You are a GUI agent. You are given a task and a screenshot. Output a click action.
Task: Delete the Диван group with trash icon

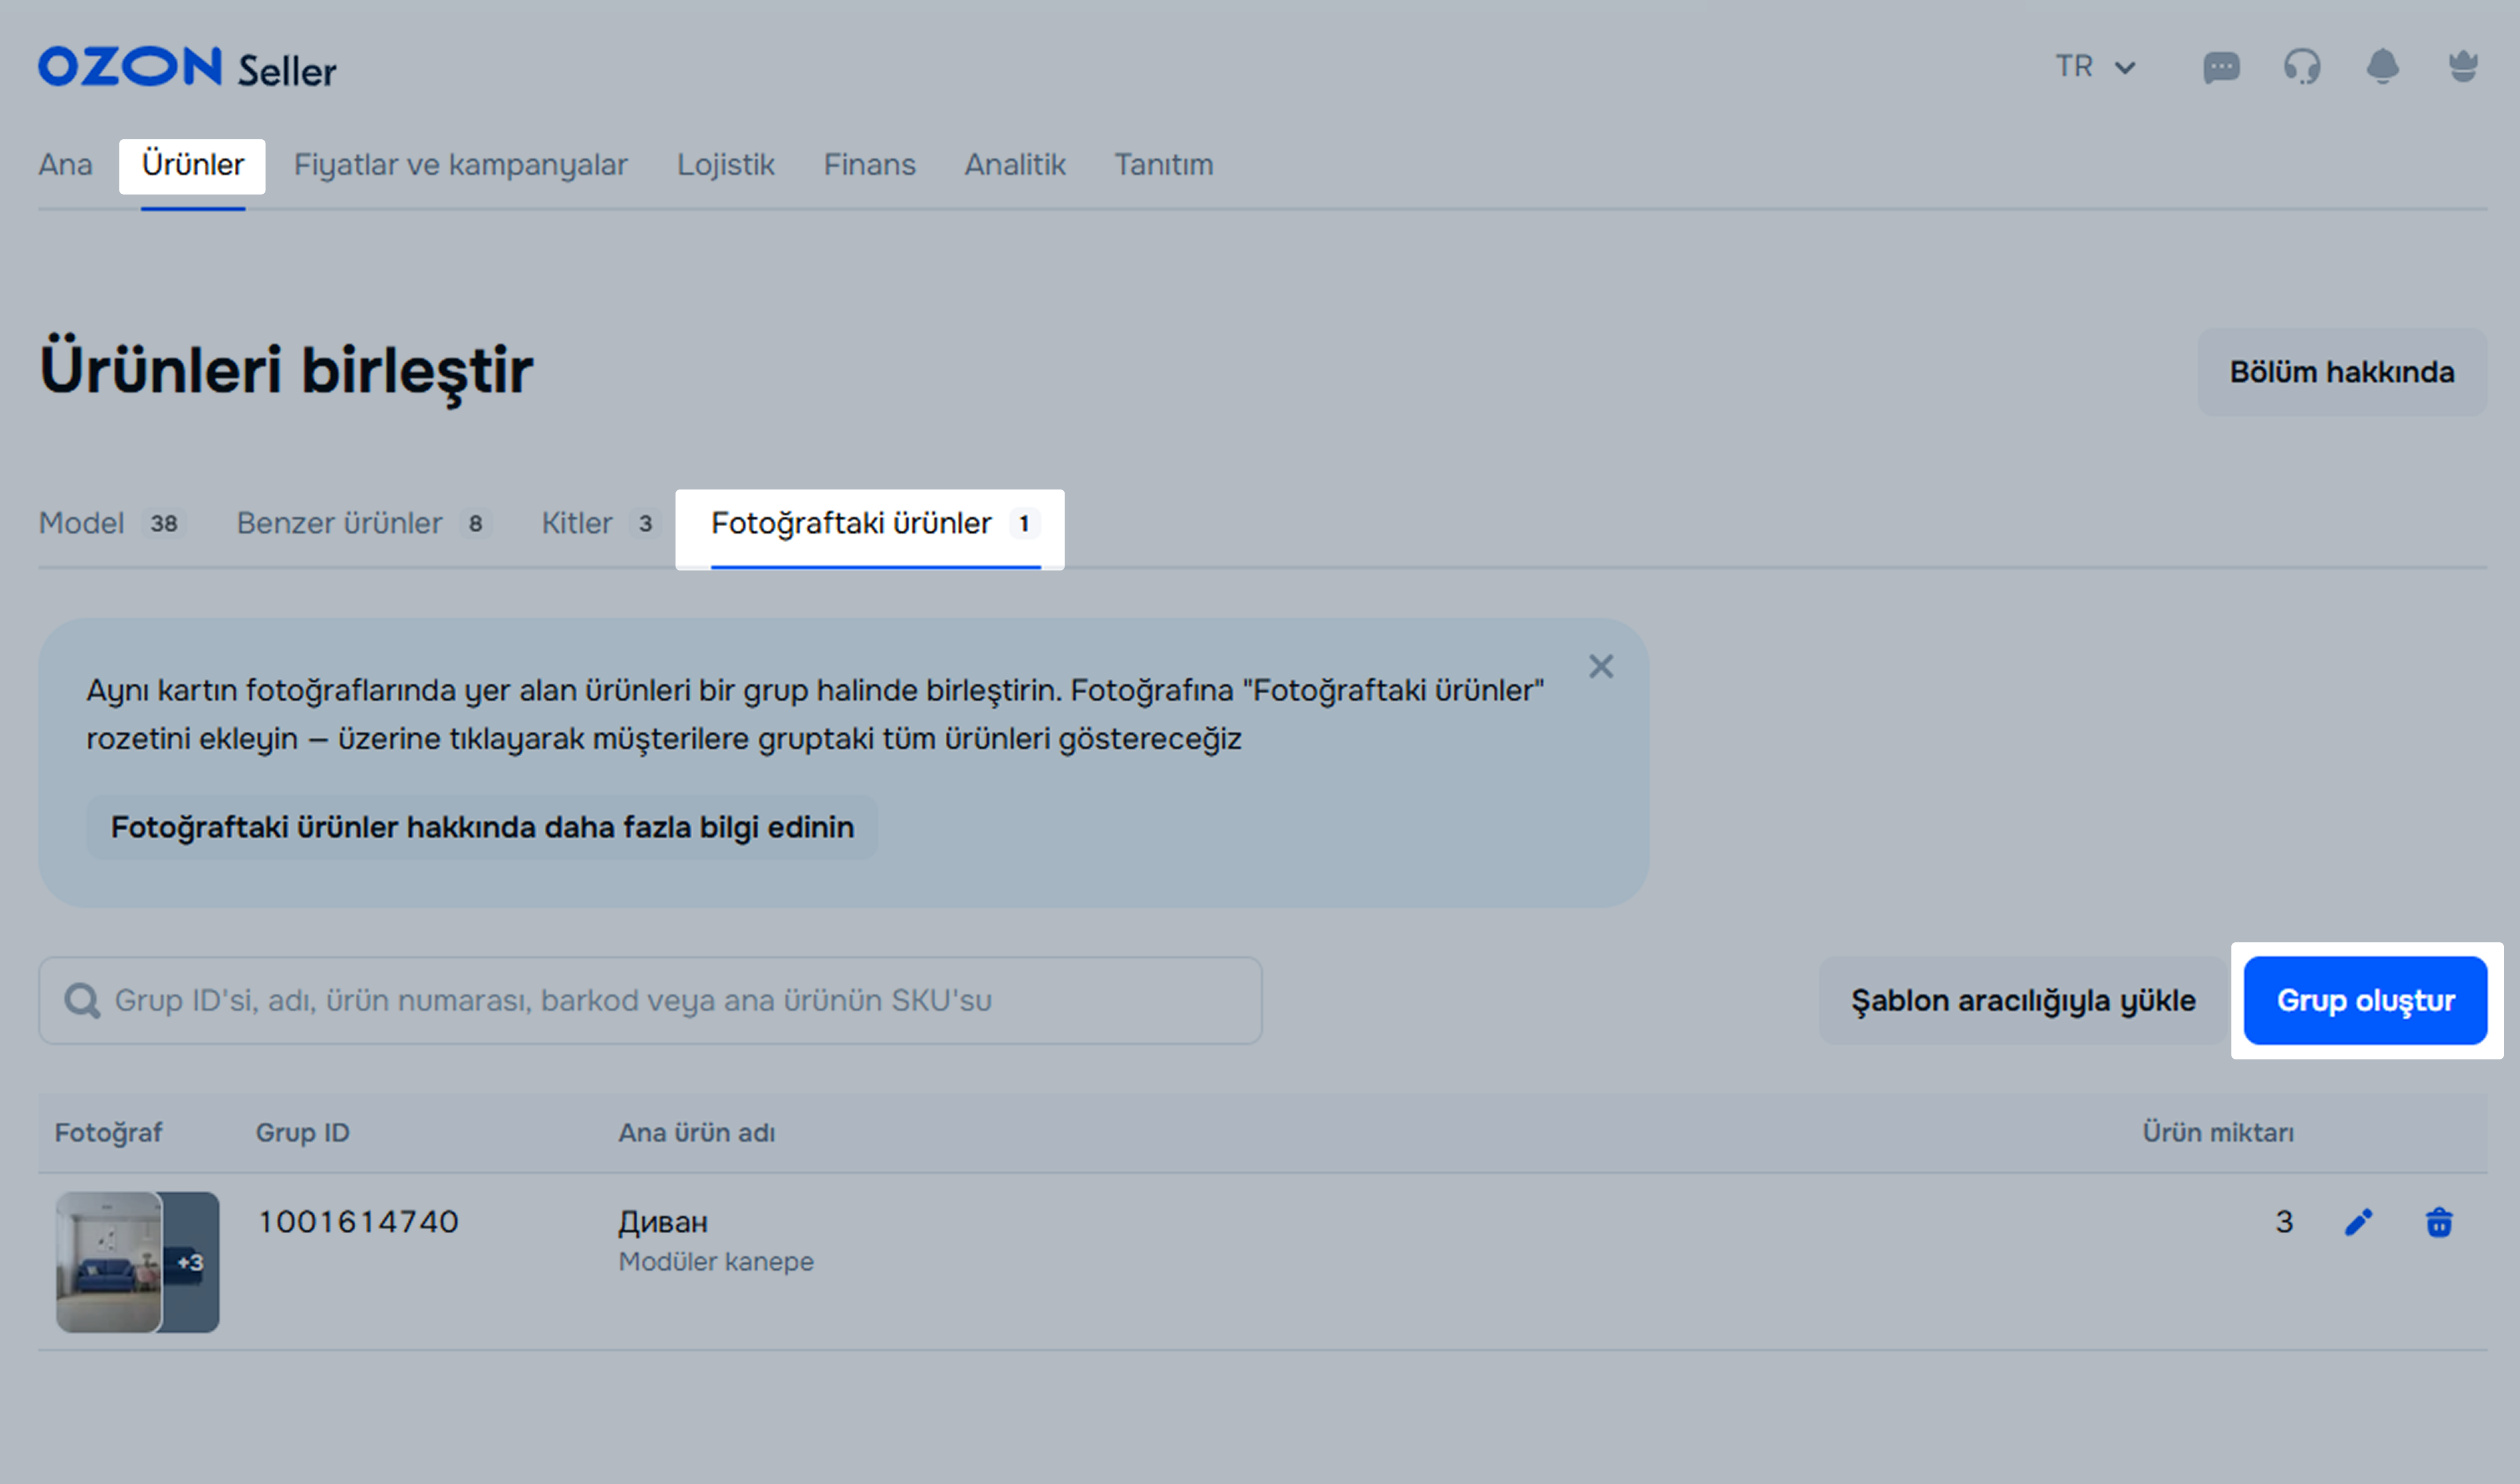pos(2439,1222)
